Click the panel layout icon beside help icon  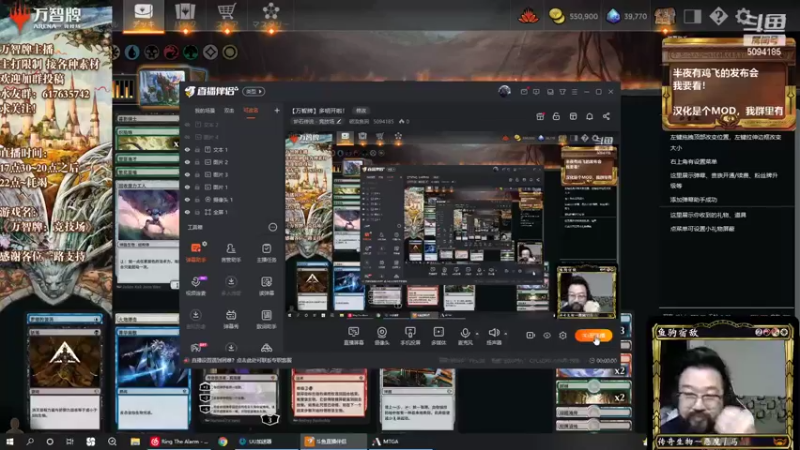click(x=692, y=16)
